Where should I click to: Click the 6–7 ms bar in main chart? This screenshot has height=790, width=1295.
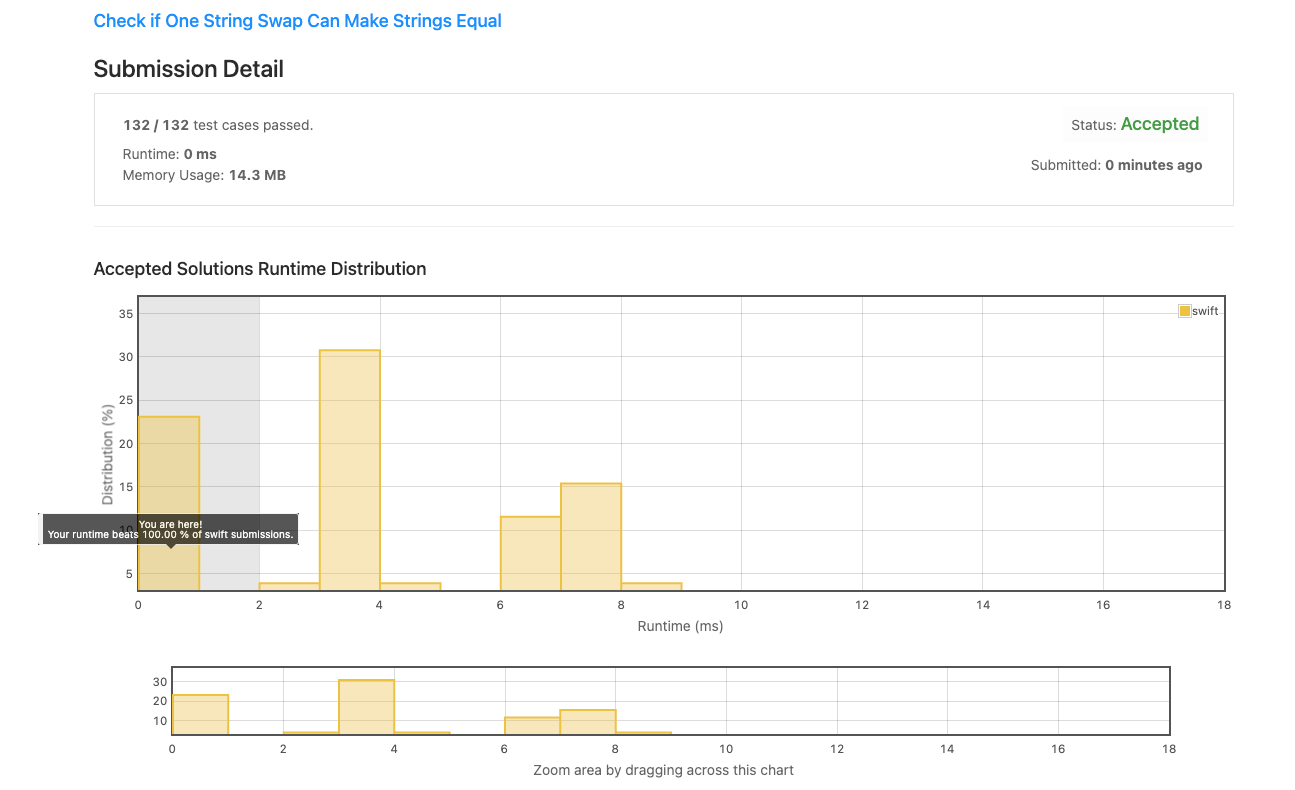coord(531,553)
